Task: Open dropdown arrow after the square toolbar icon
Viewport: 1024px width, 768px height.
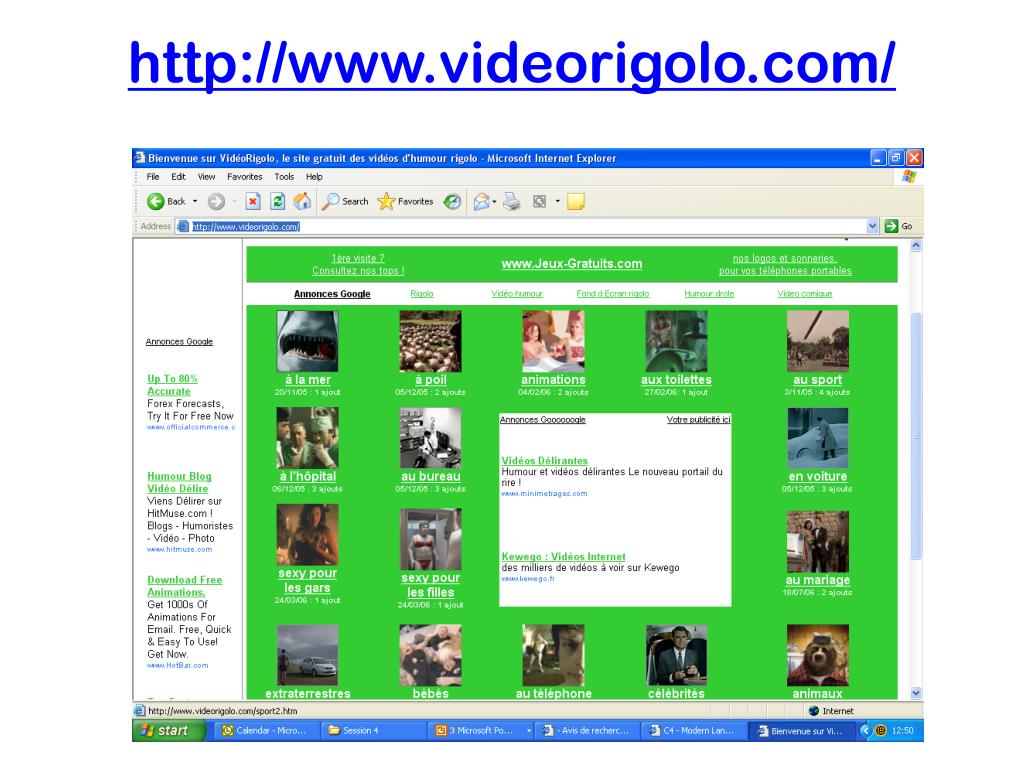Action: click(557, 201)
